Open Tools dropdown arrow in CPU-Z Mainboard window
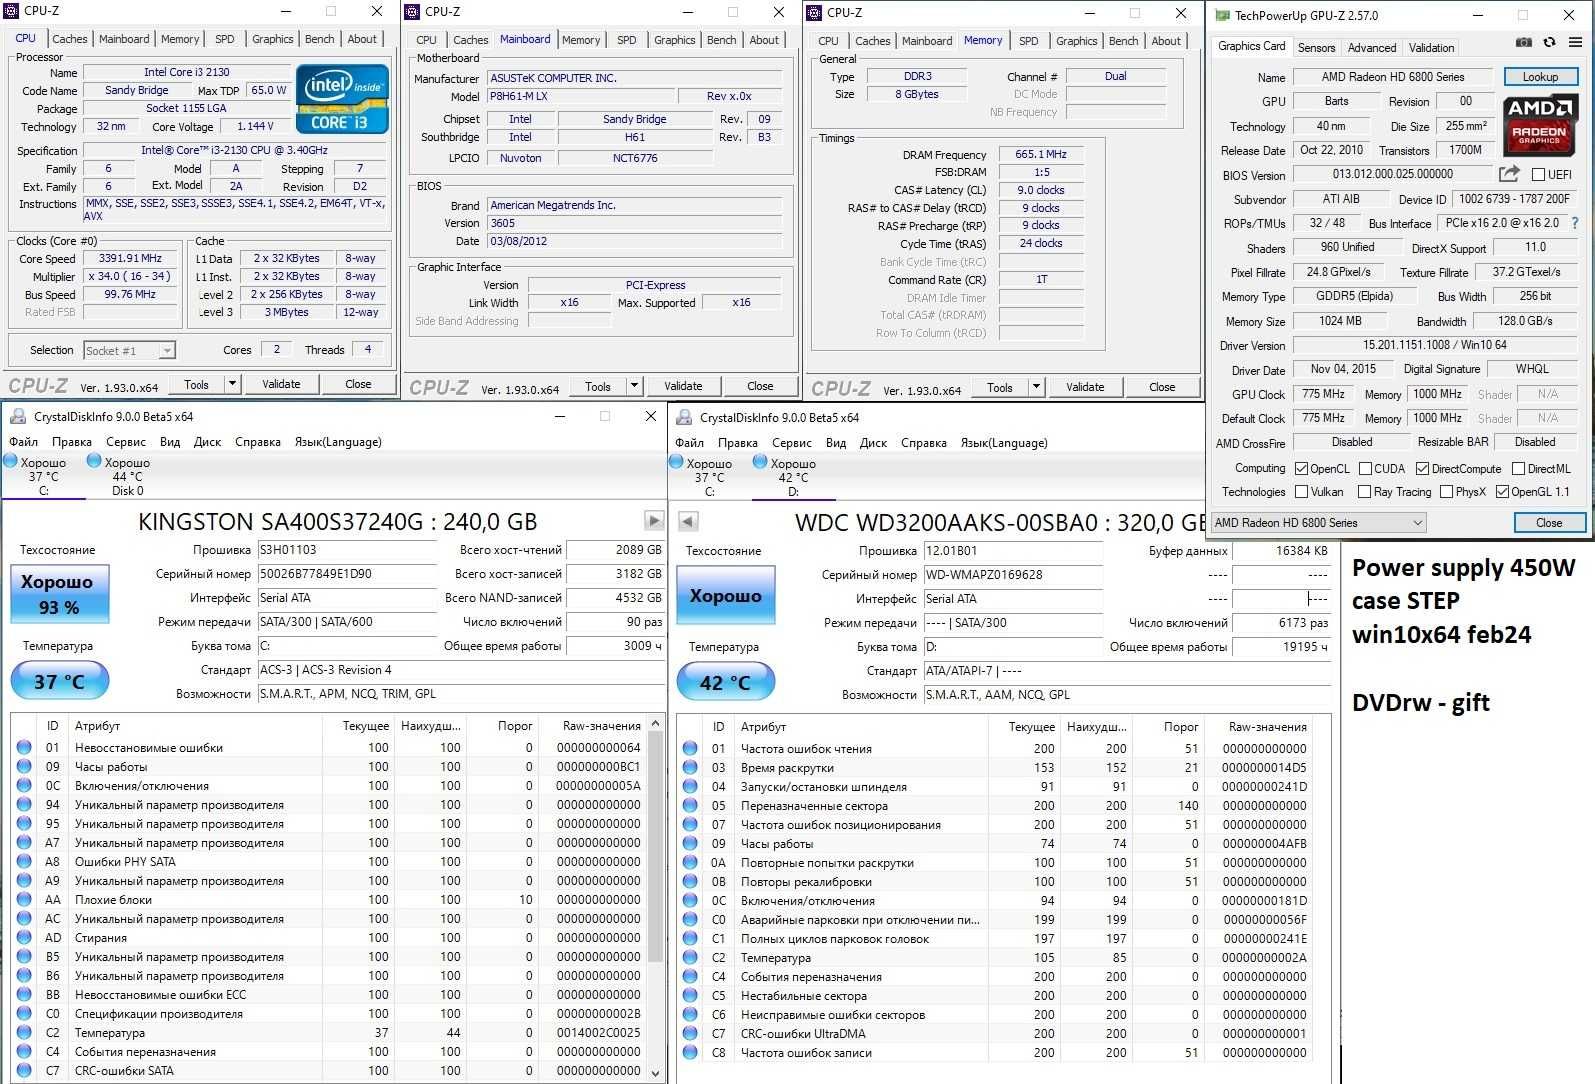 click(x=634, y=385)
